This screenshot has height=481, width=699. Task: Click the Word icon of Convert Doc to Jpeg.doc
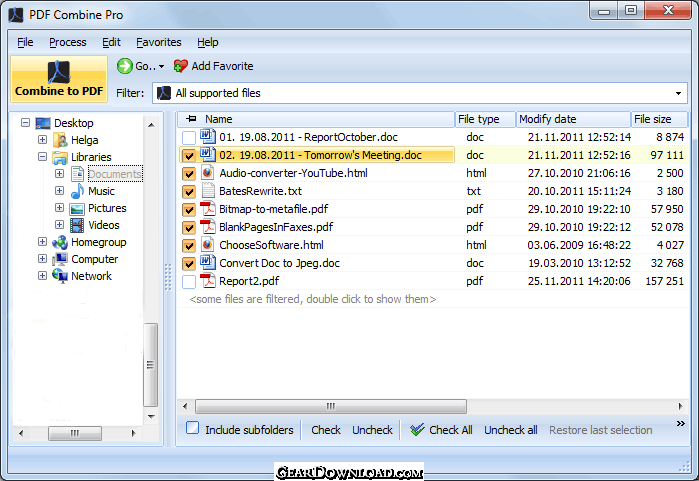pos(207,262)
